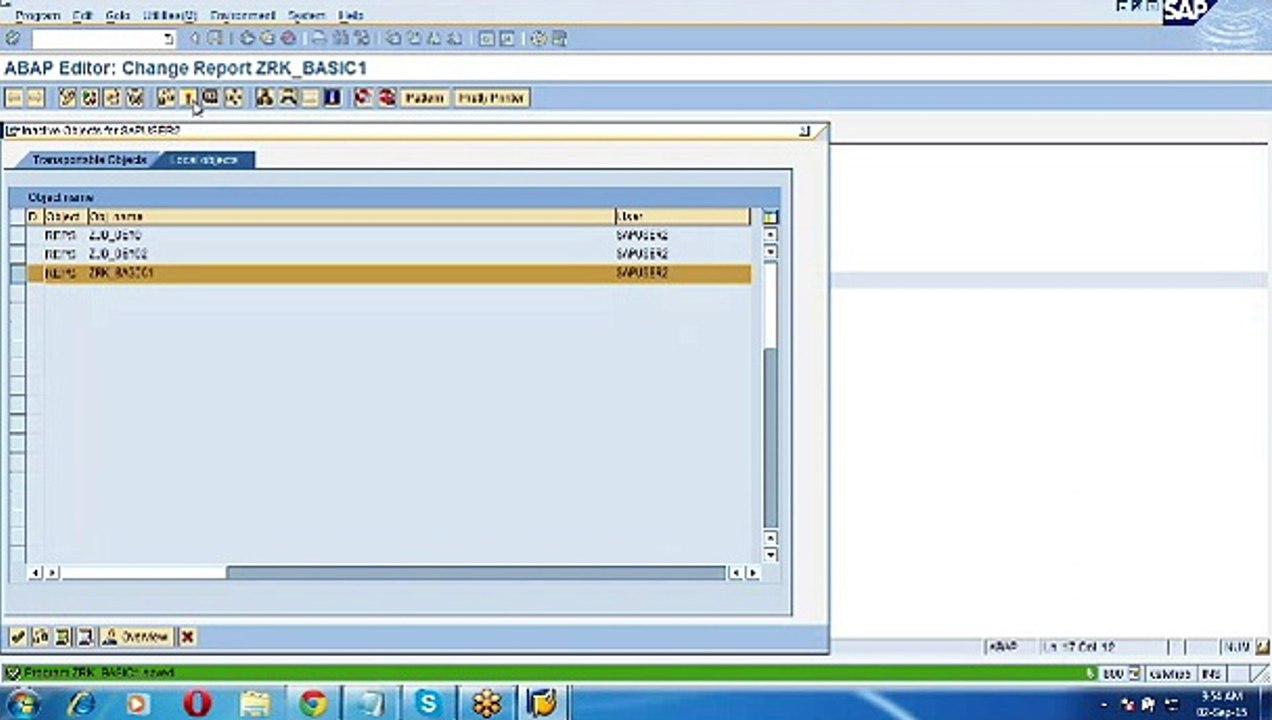Viewport: 1272px width, 720px height.
Task: Click the User column header
Action: (x=682, y=216)
